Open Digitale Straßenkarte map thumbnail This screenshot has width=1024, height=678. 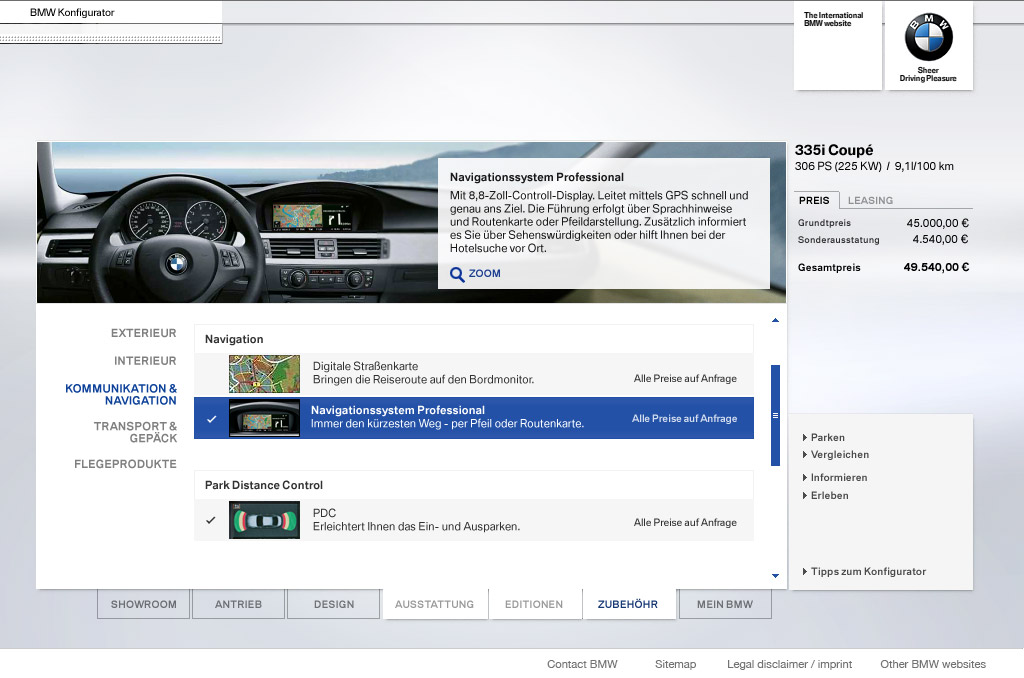click(264, 374)
